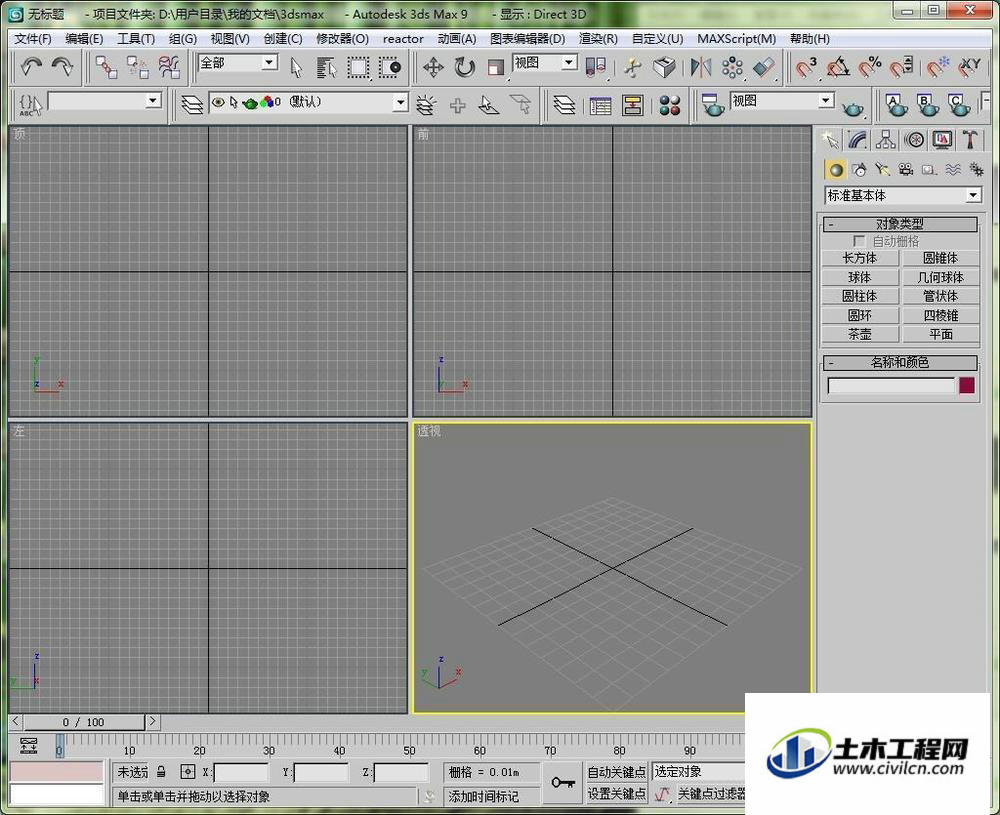The image size is (1000, 815).
Task: Click the Create New Layer icon
Action: point(426,105)
